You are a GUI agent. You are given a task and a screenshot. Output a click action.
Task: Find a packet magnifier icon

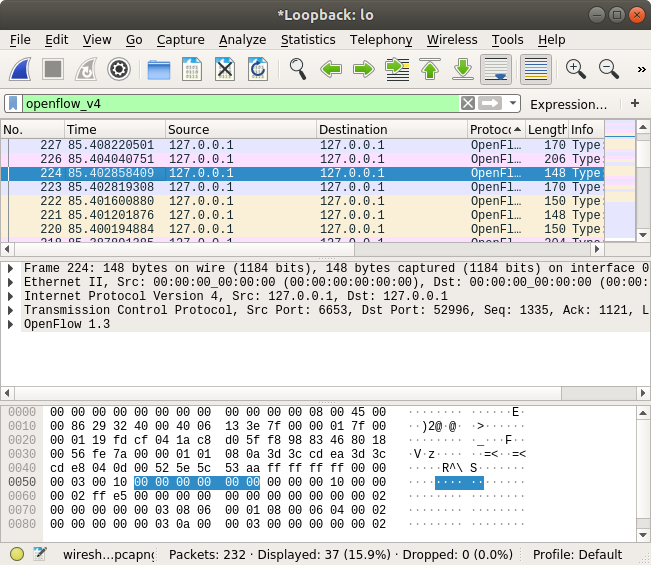tap(298, 69)
